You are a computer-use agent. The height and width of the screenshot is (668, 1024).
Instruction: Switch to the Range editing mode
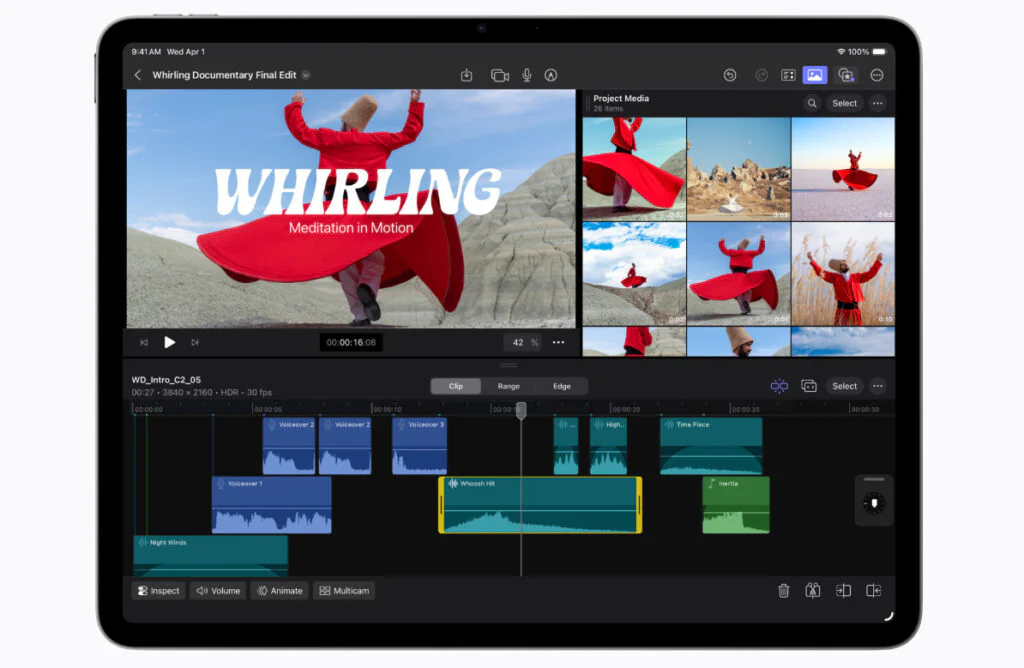pyautogui.click(x=509, y=385)
